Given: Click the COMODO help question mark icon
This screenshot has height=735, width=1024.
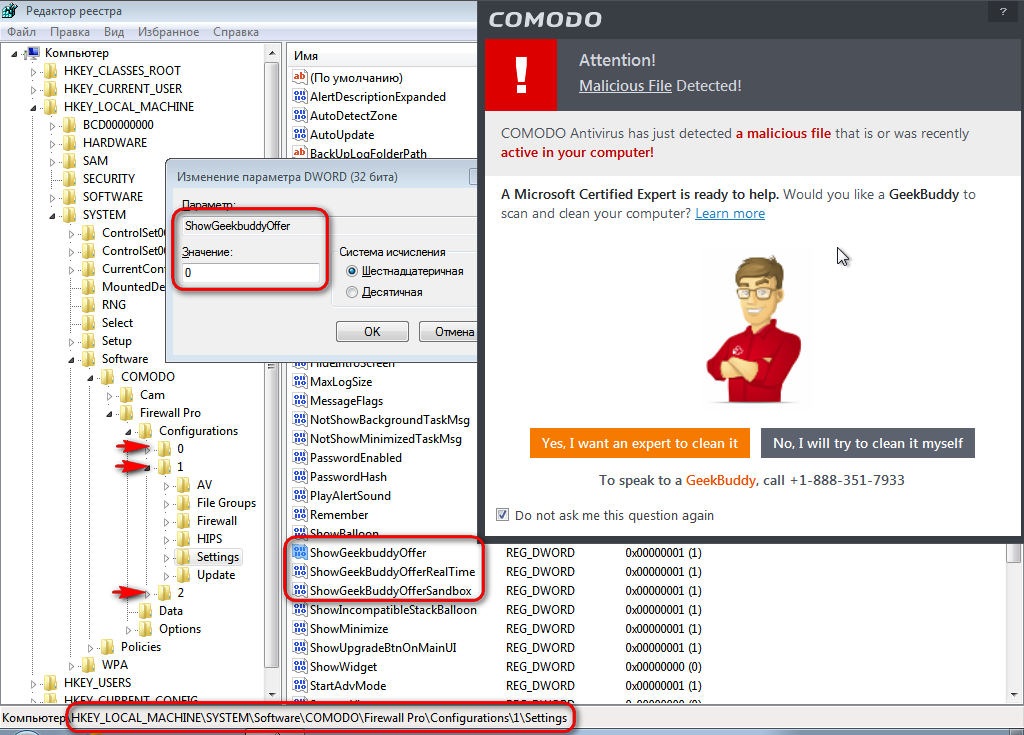Looking at the screenshot, I should point(1003,11).
